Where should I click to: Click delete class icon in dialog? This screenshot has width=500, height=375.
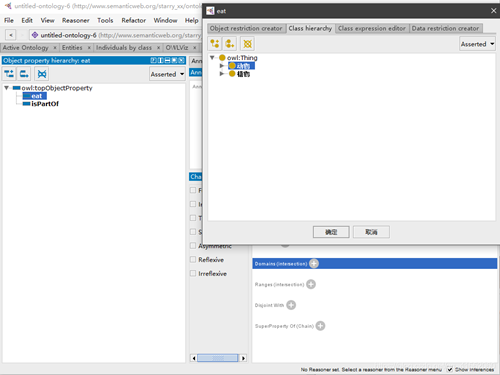(x=248, y=44)
